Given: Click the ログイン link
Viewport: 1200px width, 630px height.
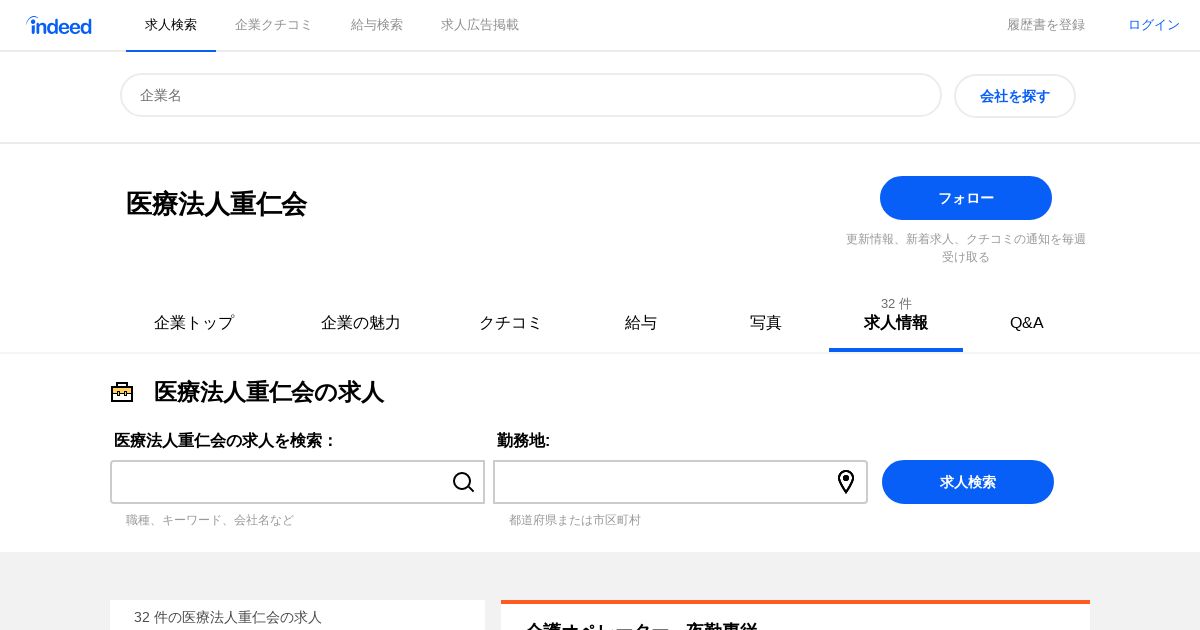Looking at the screenshot, I should click(1154, 25).
